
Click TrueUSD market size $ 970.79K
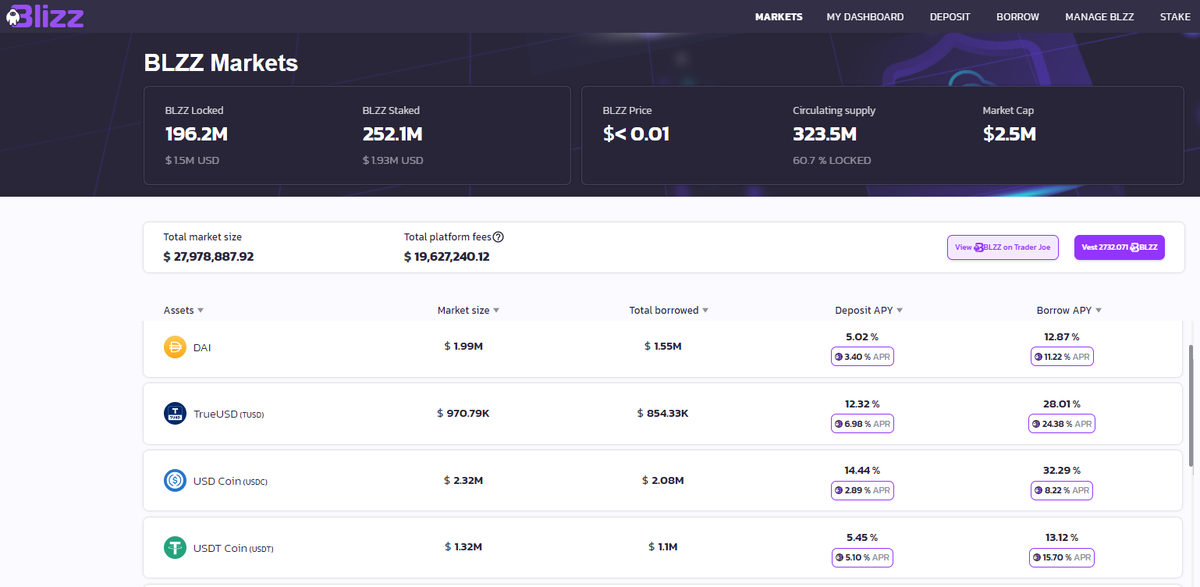click(x=463, y=413)
